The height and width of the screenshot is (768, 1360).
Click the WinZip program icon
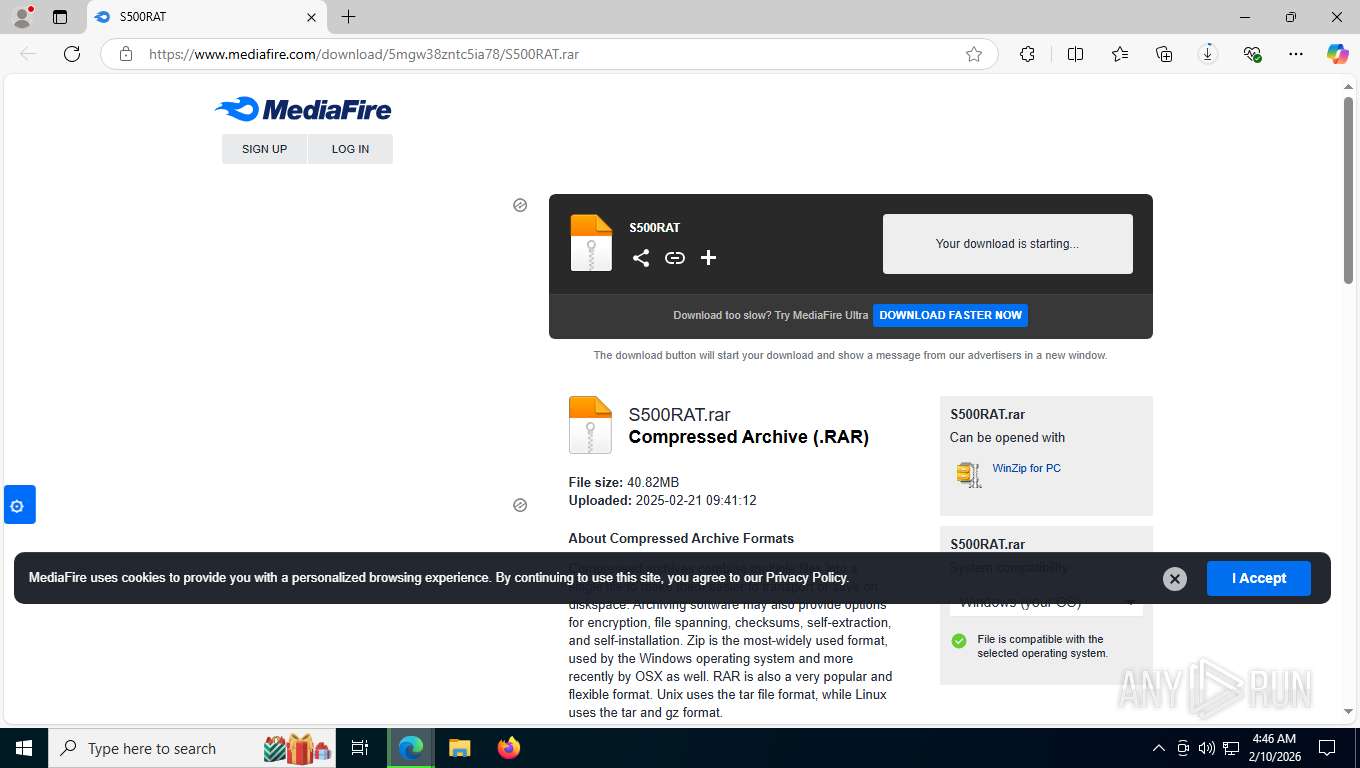[x=968, y=474]
